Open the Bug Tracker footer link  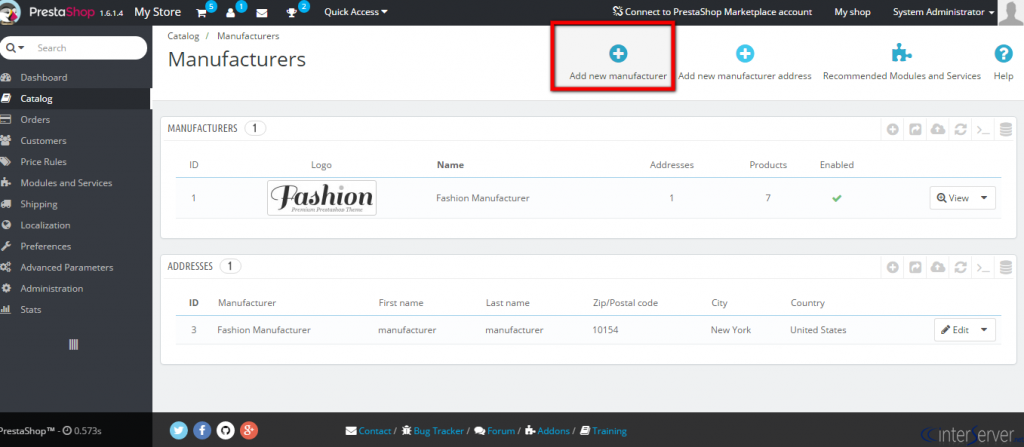(x=432, y=431)
